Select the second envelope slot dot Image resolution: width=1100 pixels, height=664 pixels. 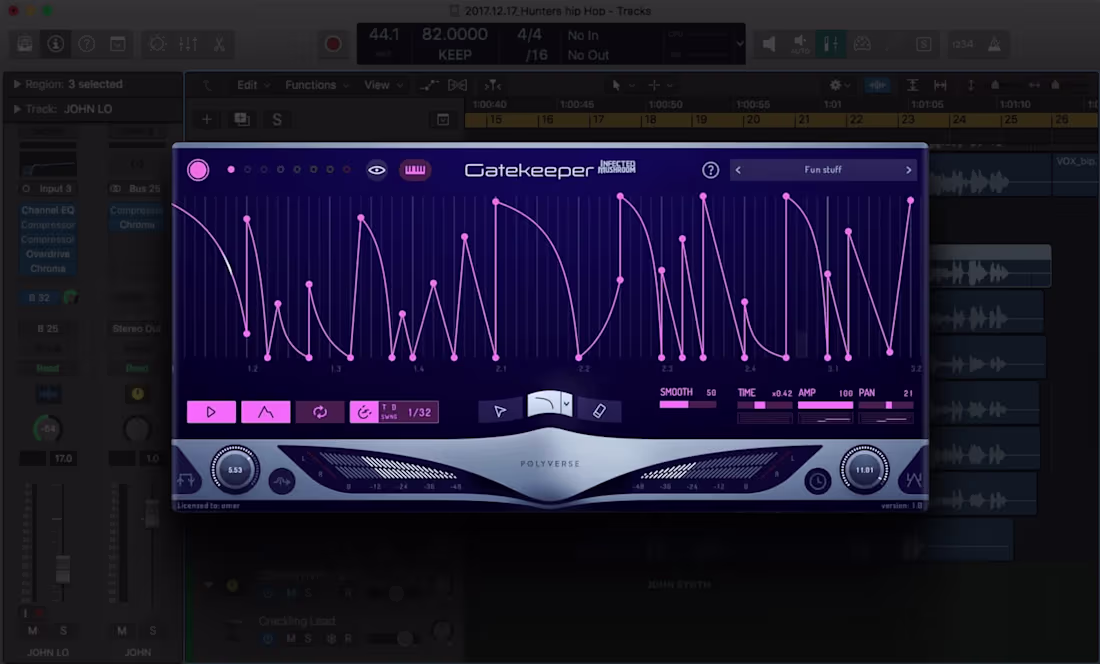click(x=248, y=170)
